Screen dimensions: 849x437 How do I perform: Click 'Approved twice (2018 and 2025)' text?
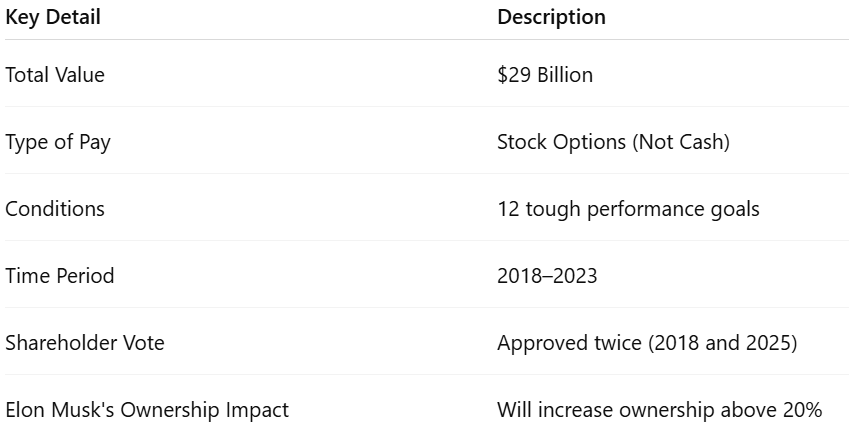[x=647, y=343]
